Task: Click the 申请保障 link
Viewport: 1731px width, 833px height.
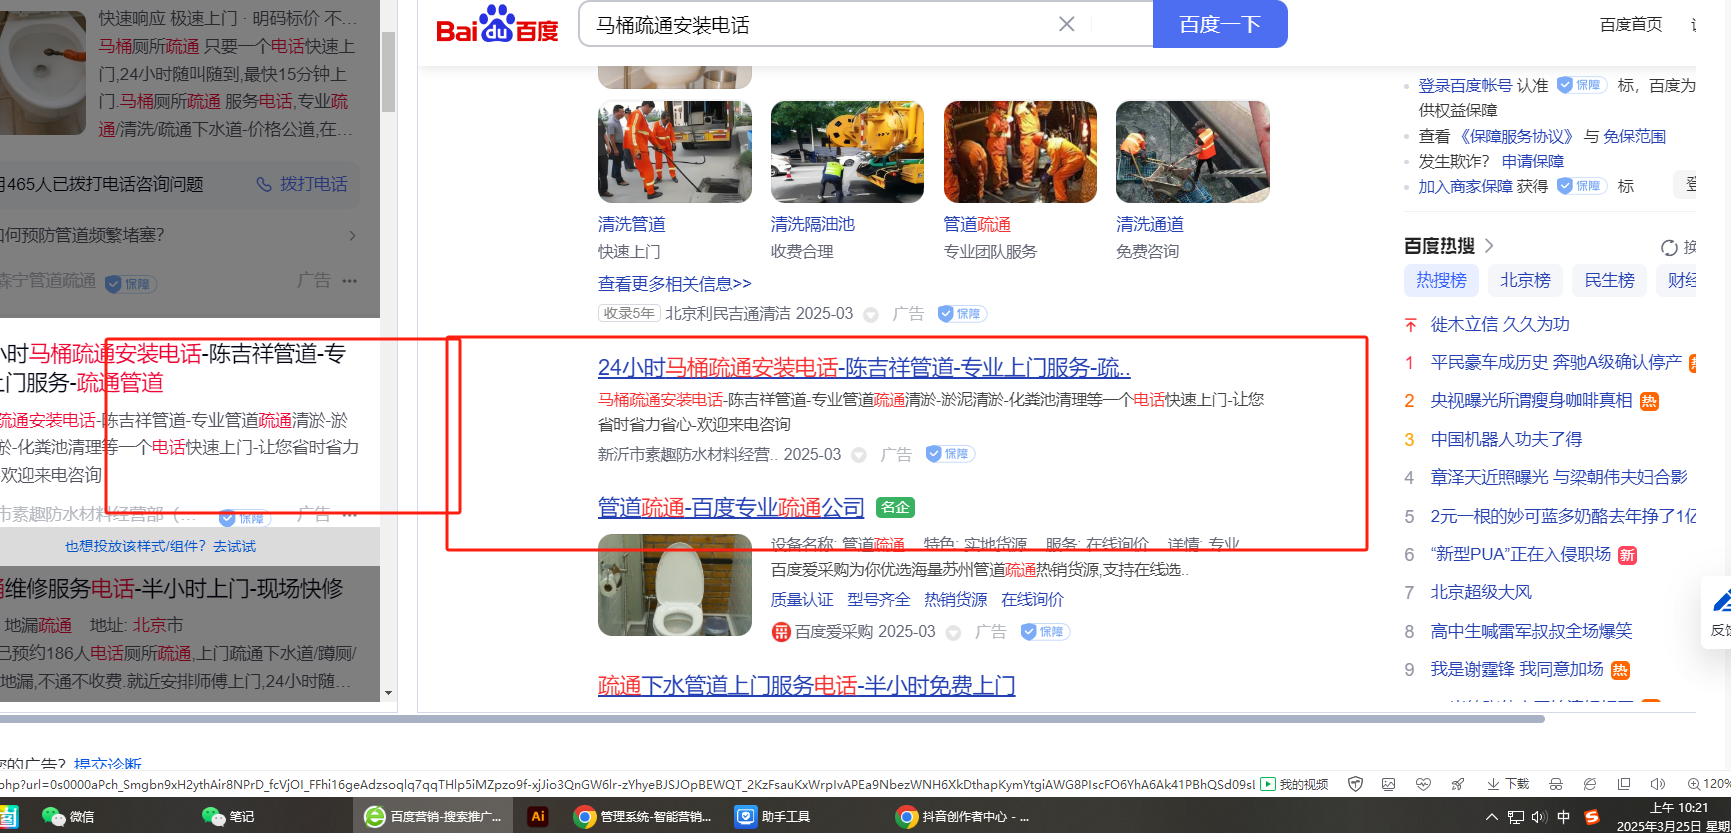Action: pyautogui.click(x=1532, y=161)
